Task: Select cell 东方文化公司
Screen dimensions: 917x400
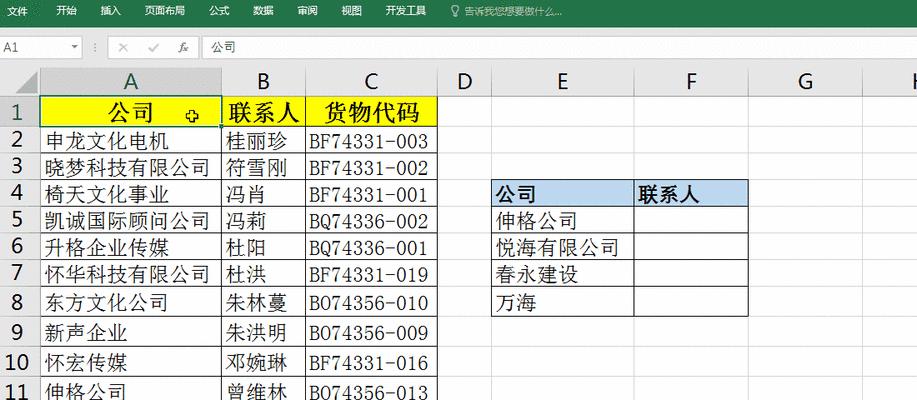Action: (131, 302)
